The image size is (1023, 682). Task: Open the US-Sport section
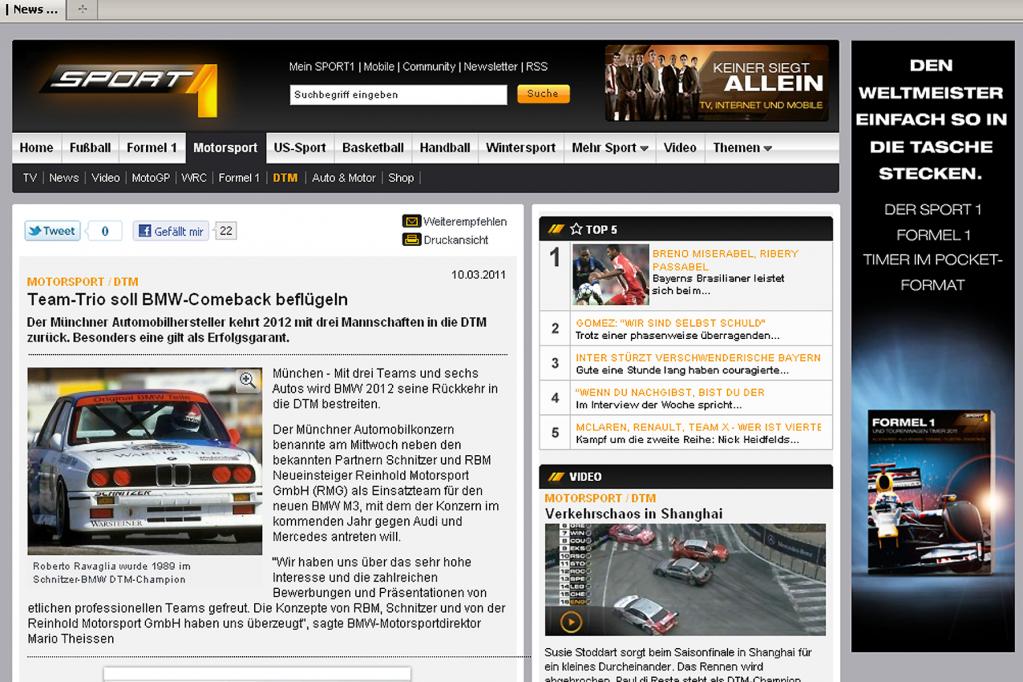(299, 148)
